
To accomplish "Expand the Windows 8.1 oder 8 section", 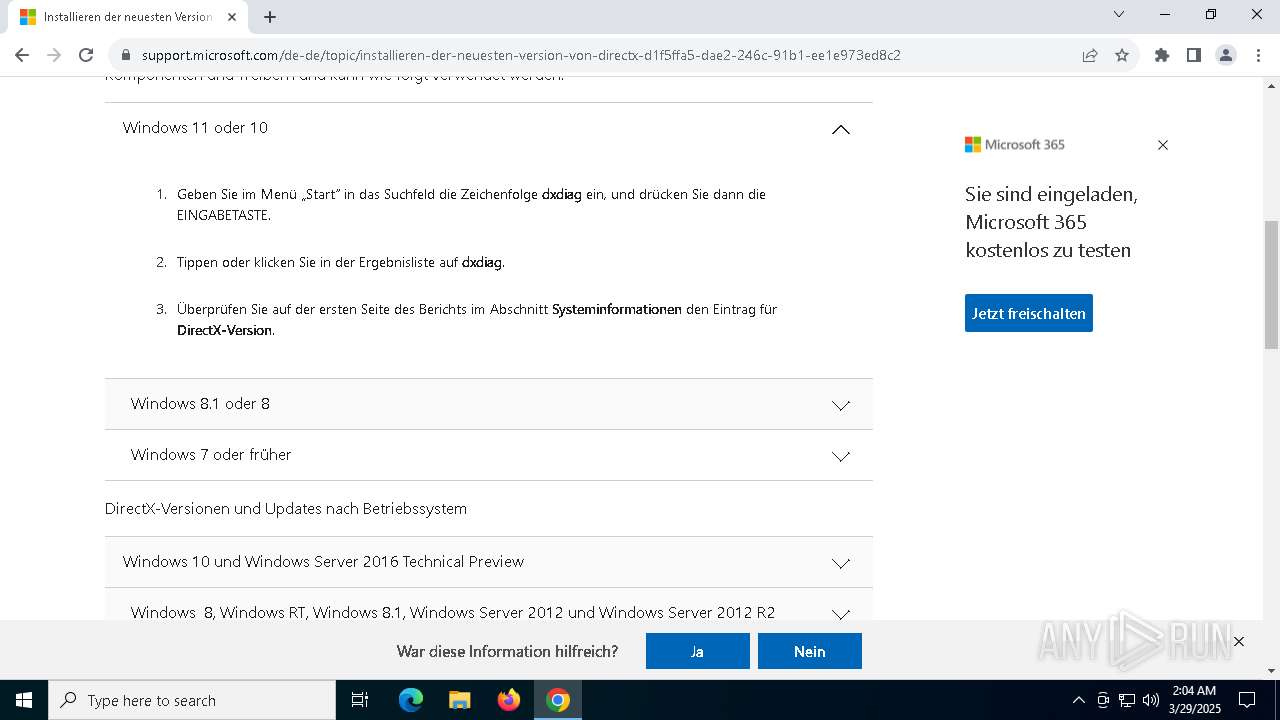I will [488, 404].
